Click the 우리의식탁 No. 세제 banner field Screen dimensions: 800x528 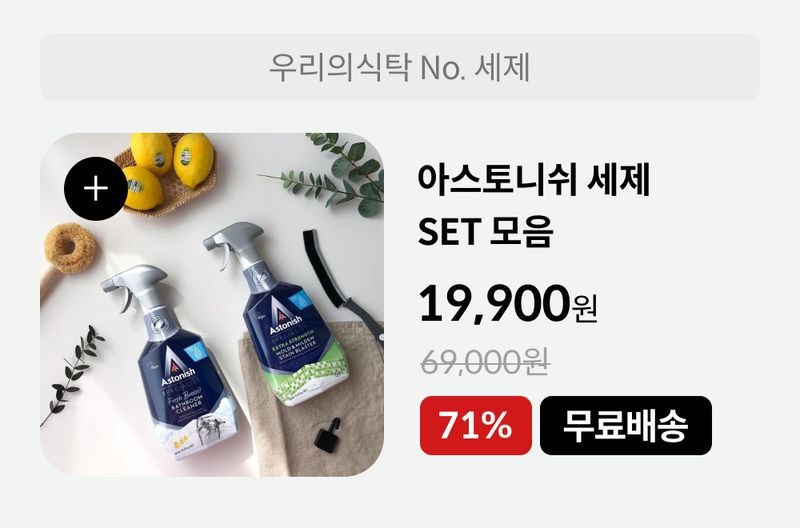399,67
